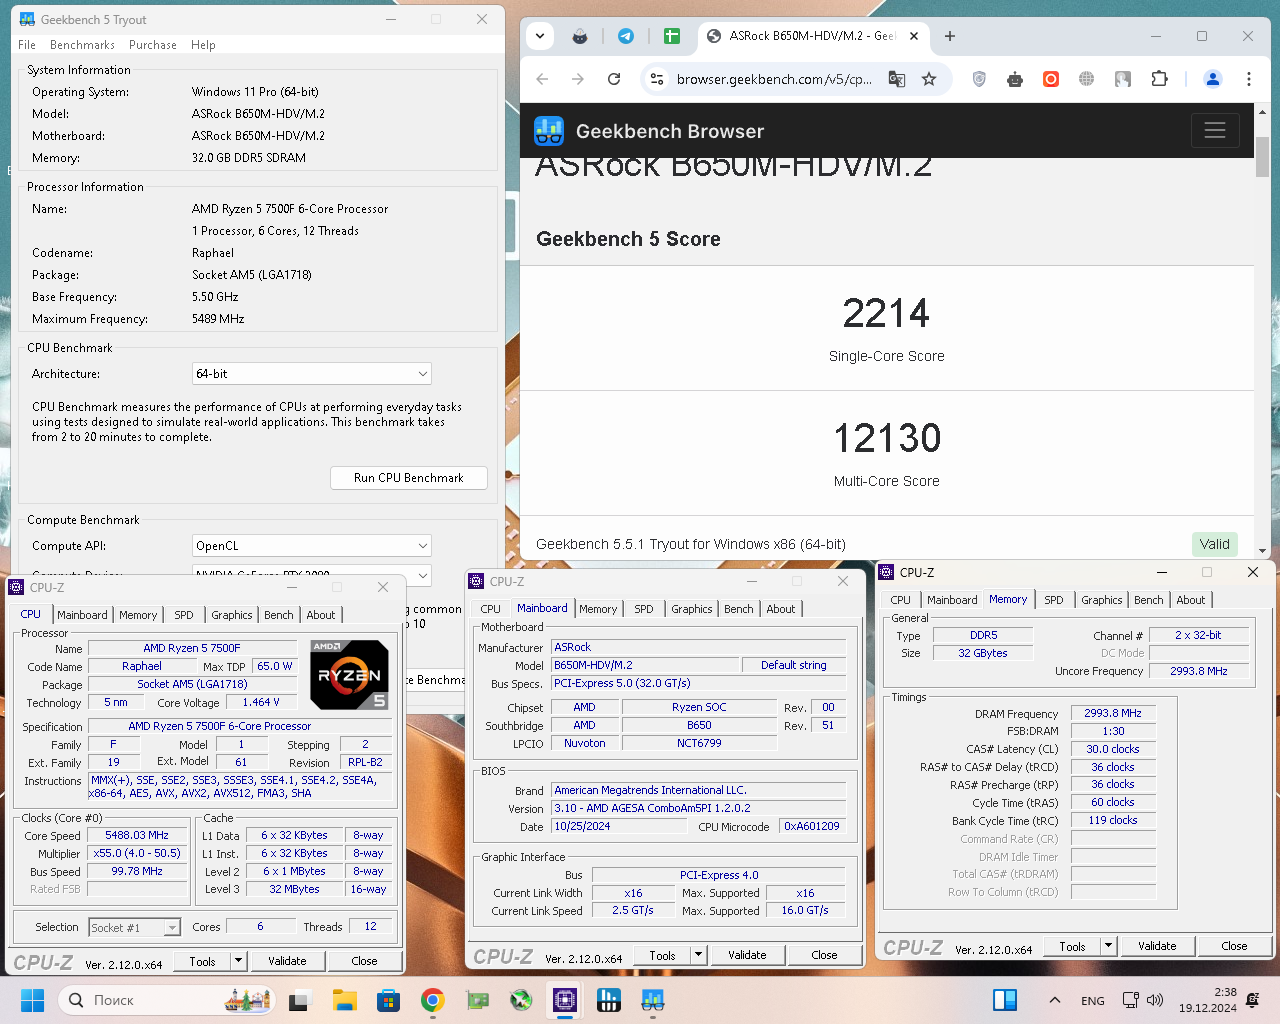The width and height of the screenshot is (1280, 1024).
Task: Switch to the pinned green spreadsheet tab
Action: pos(672,36)
